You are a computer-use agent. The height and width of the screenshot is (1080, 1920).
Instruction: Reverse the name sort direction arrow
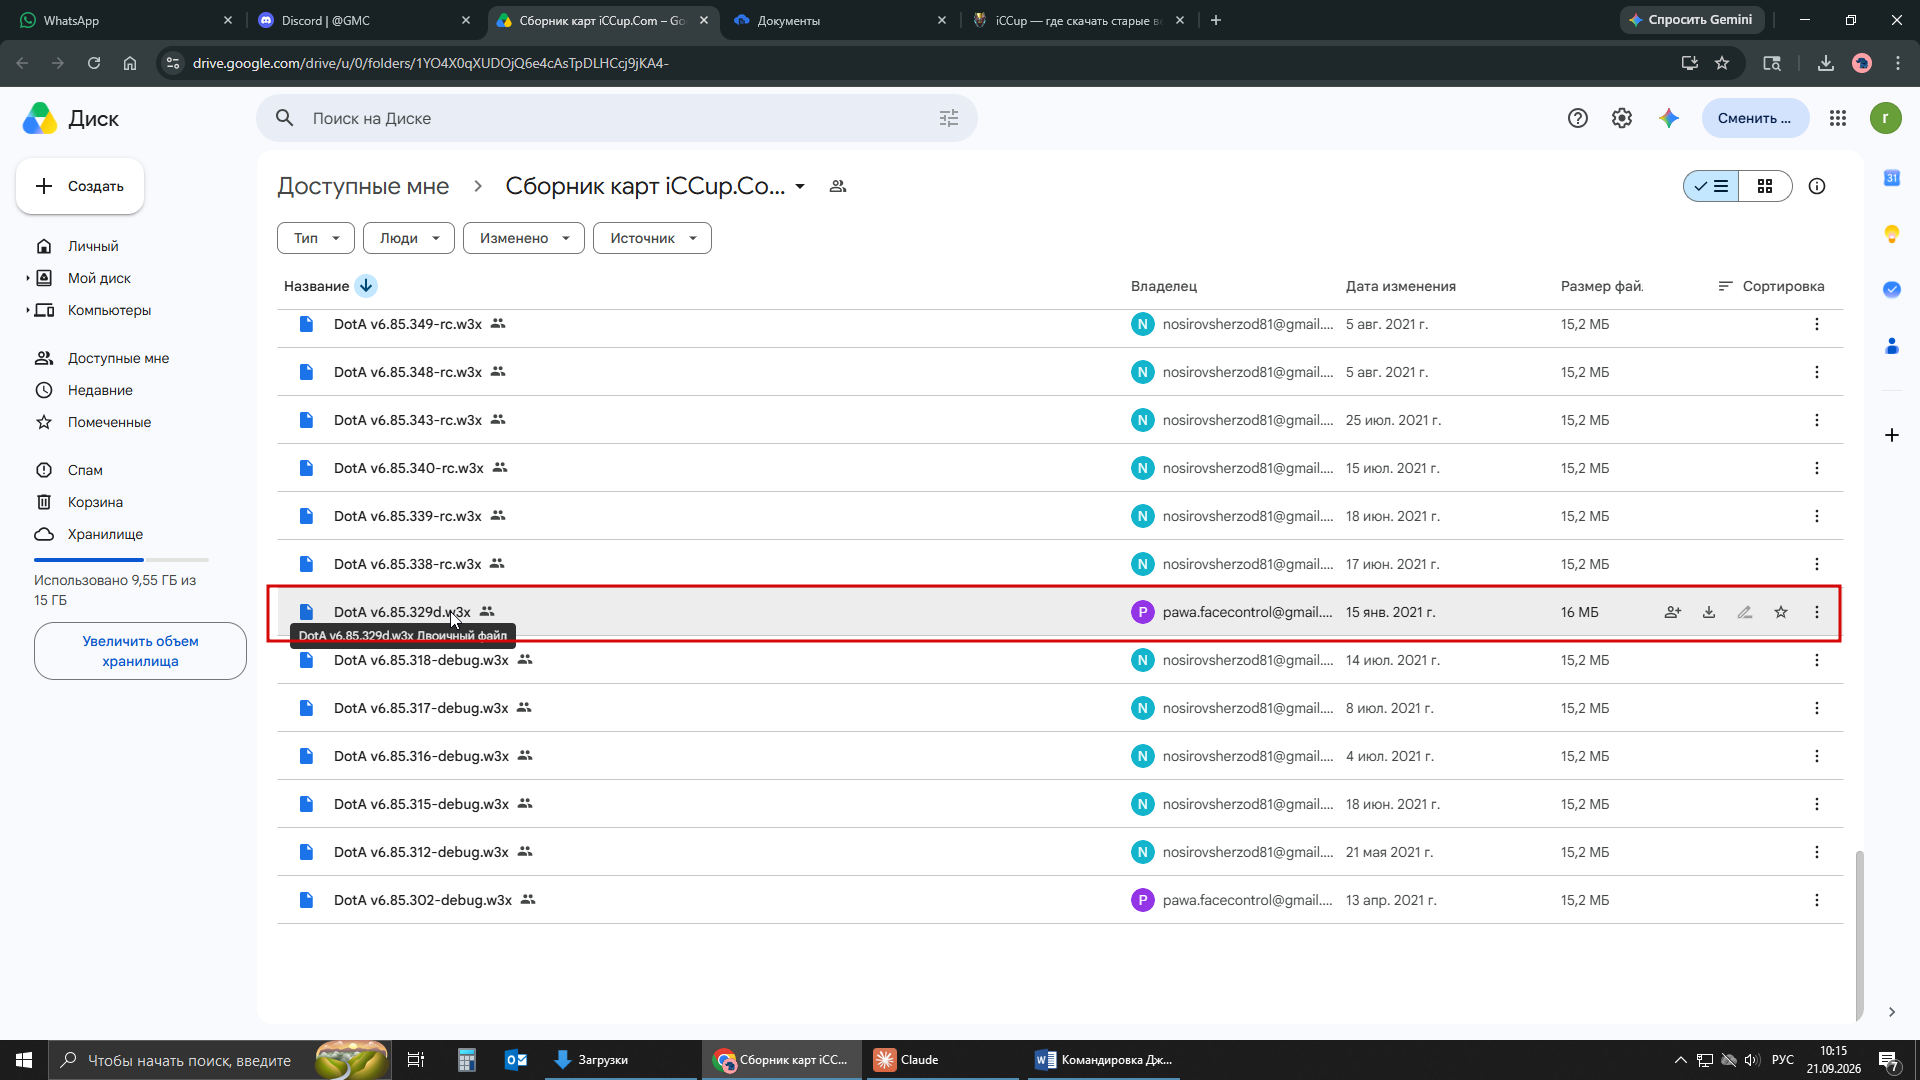point(366,286)
